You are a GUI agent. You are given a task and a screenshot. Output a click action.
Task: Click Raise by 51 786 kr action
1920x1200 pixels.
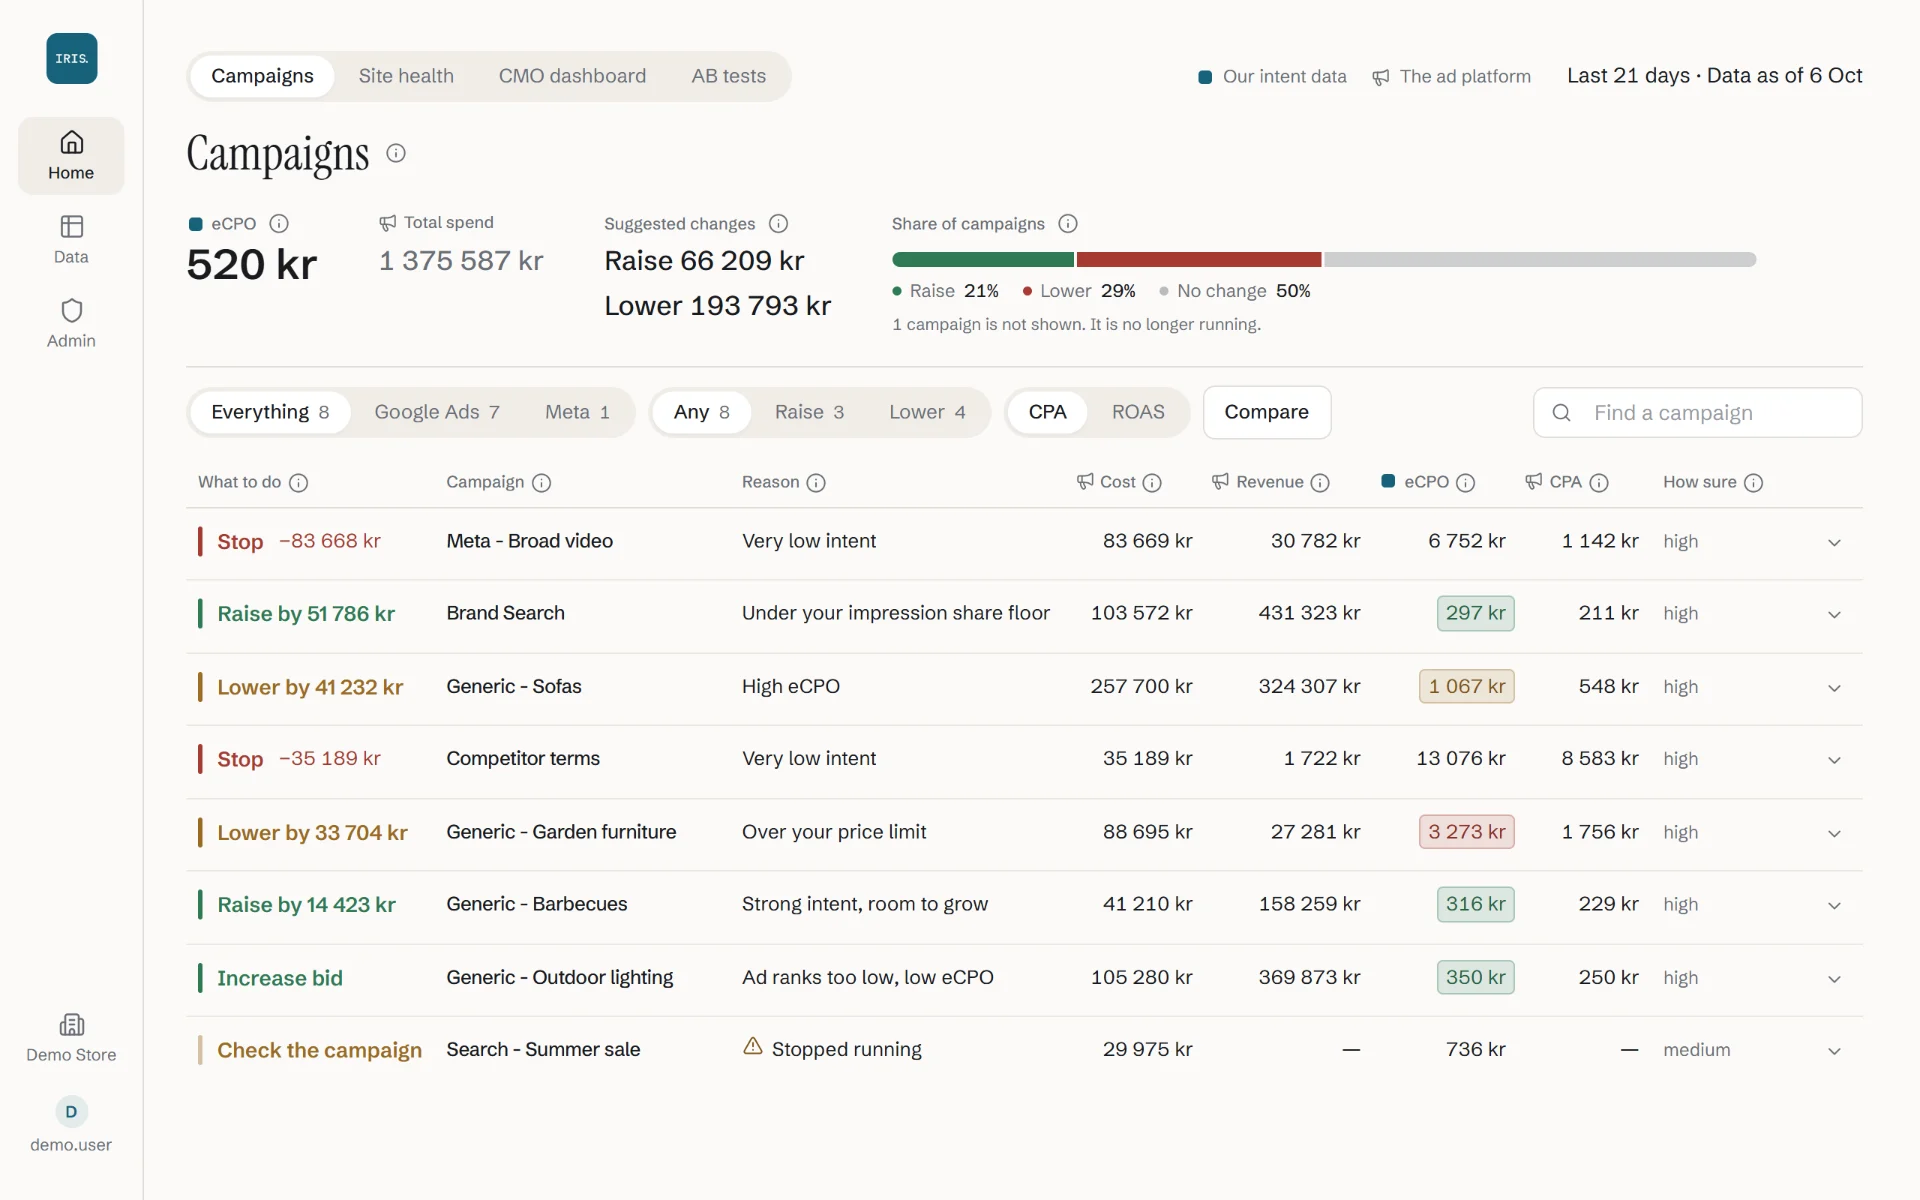point(306,613)
